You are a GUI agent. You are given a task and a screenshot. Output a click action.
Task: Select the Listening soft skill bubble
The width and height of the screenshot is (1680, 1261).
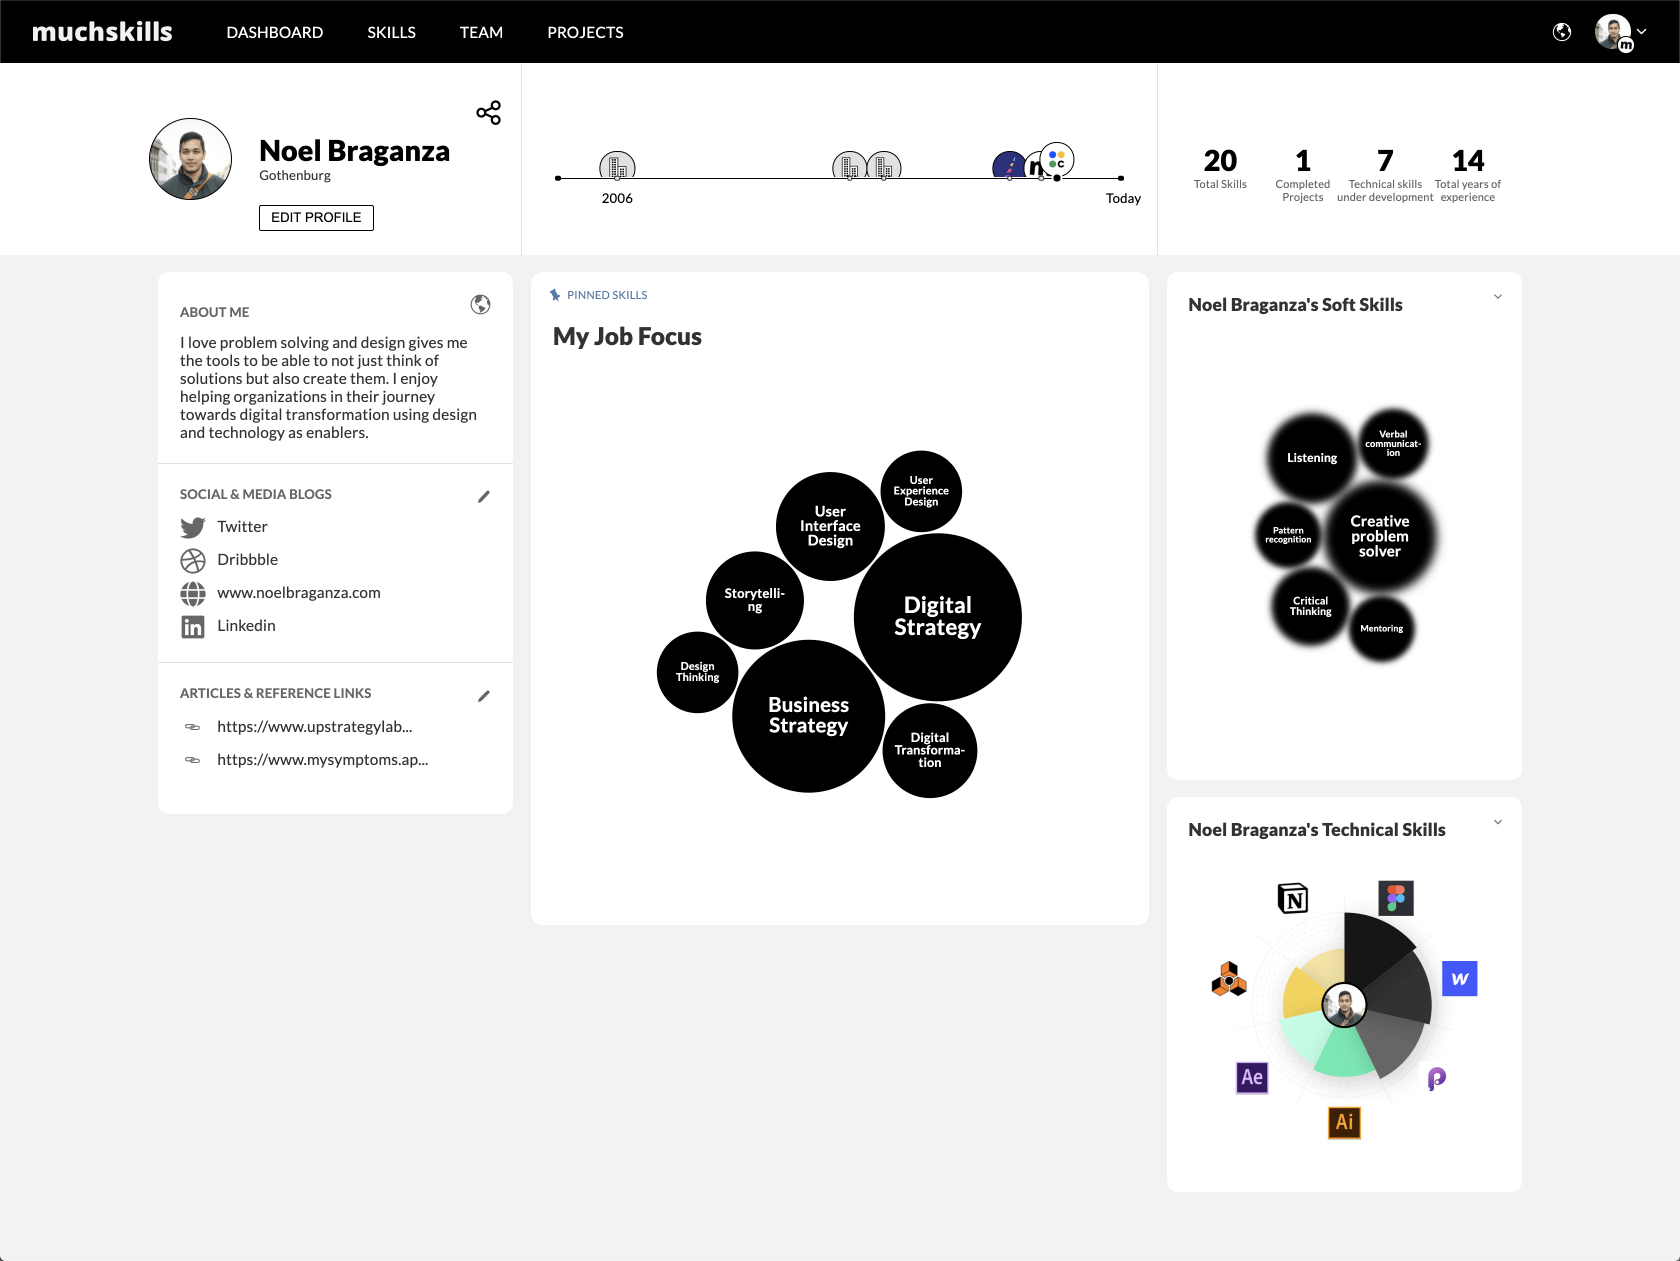point(1311,458)
